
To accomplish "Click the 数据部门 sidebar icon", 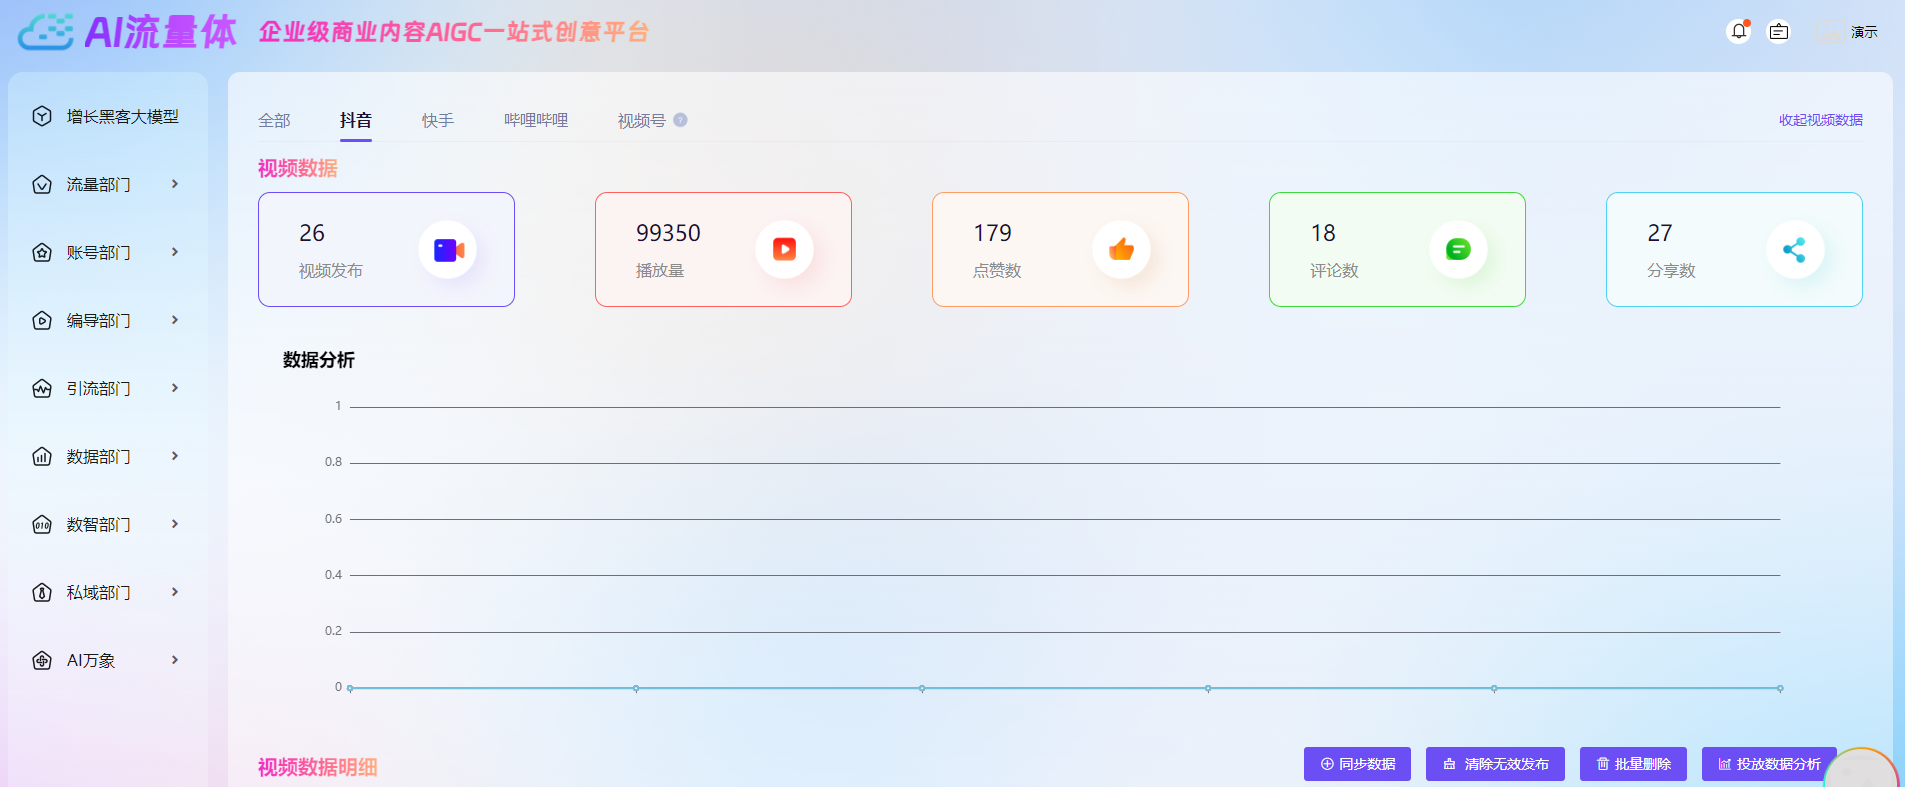I will (42, 456).
